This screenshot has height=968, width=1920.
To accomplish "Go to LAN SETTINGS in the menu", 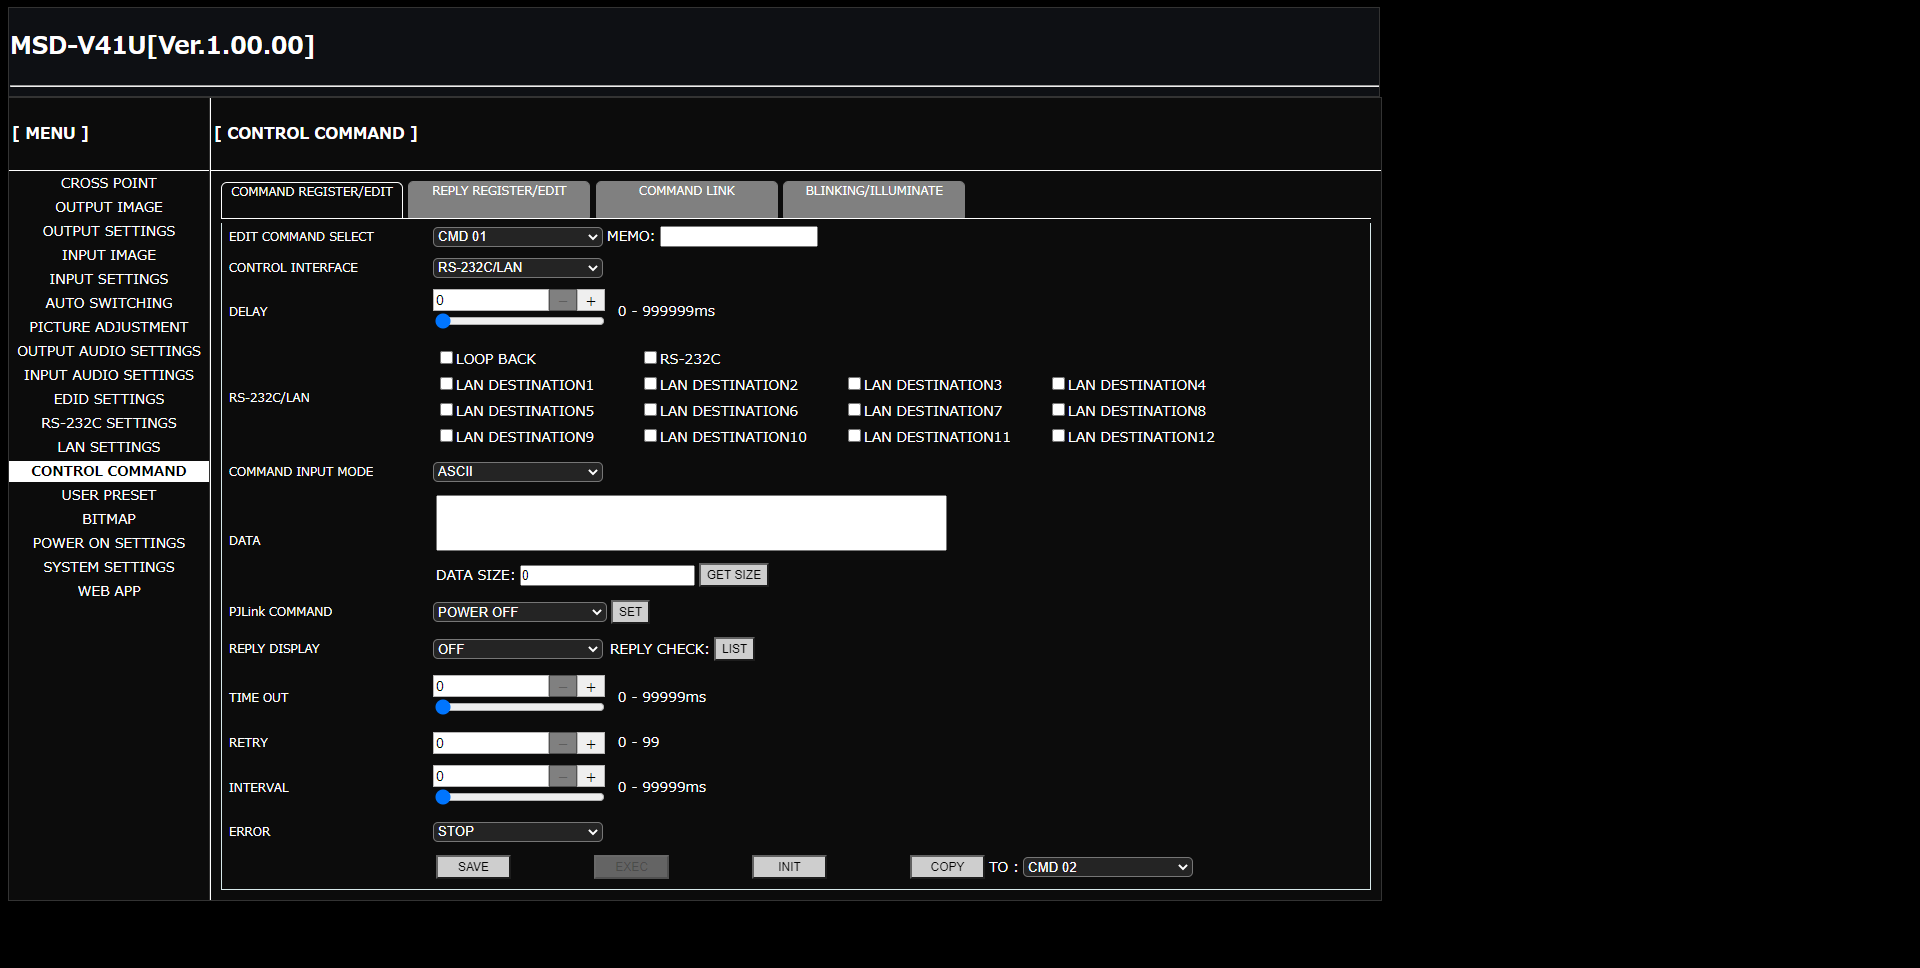I will point(109,447).
